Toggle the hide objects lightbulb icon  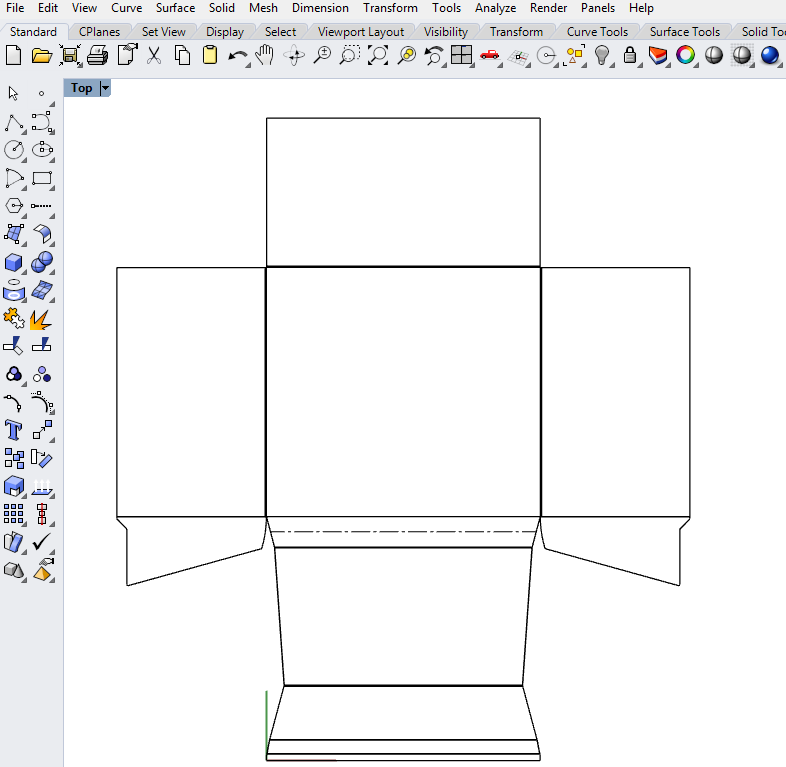[x=602, y=55]
